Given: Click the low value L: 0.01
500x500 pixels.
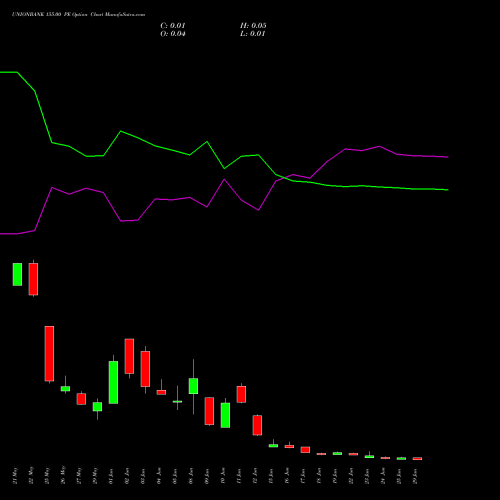Looking at the screenshot, I should [252, 34].
